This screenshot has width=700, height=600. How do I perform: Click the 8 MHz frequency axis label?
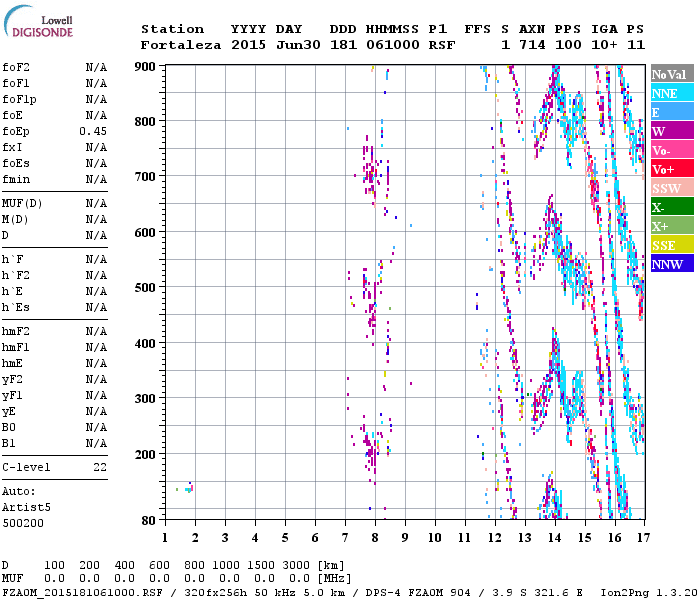(375, 537)
